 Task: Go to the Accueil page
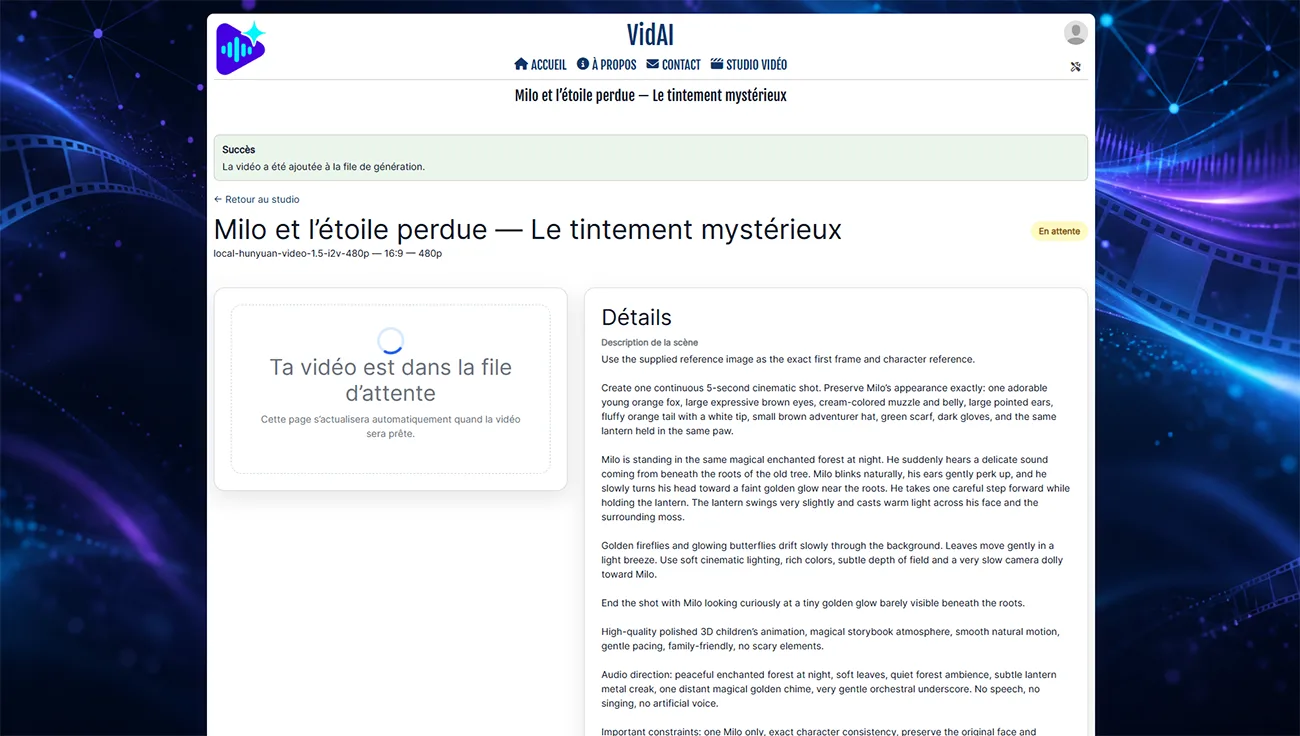[x=540, y=65]
